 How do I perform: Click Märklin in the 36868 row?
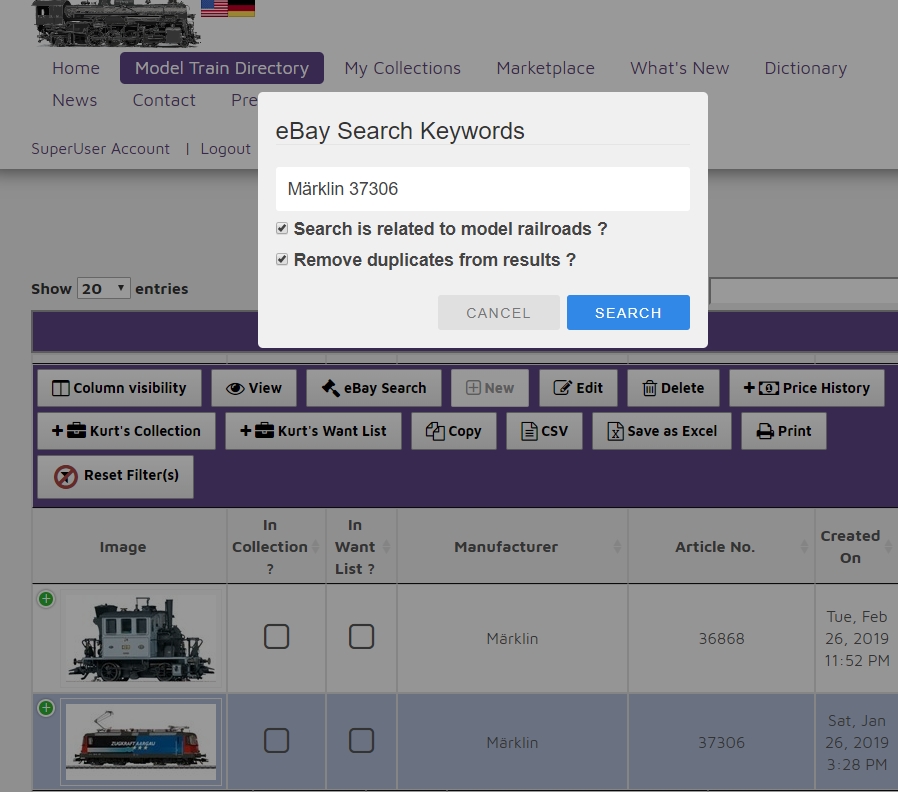(513, 639)
